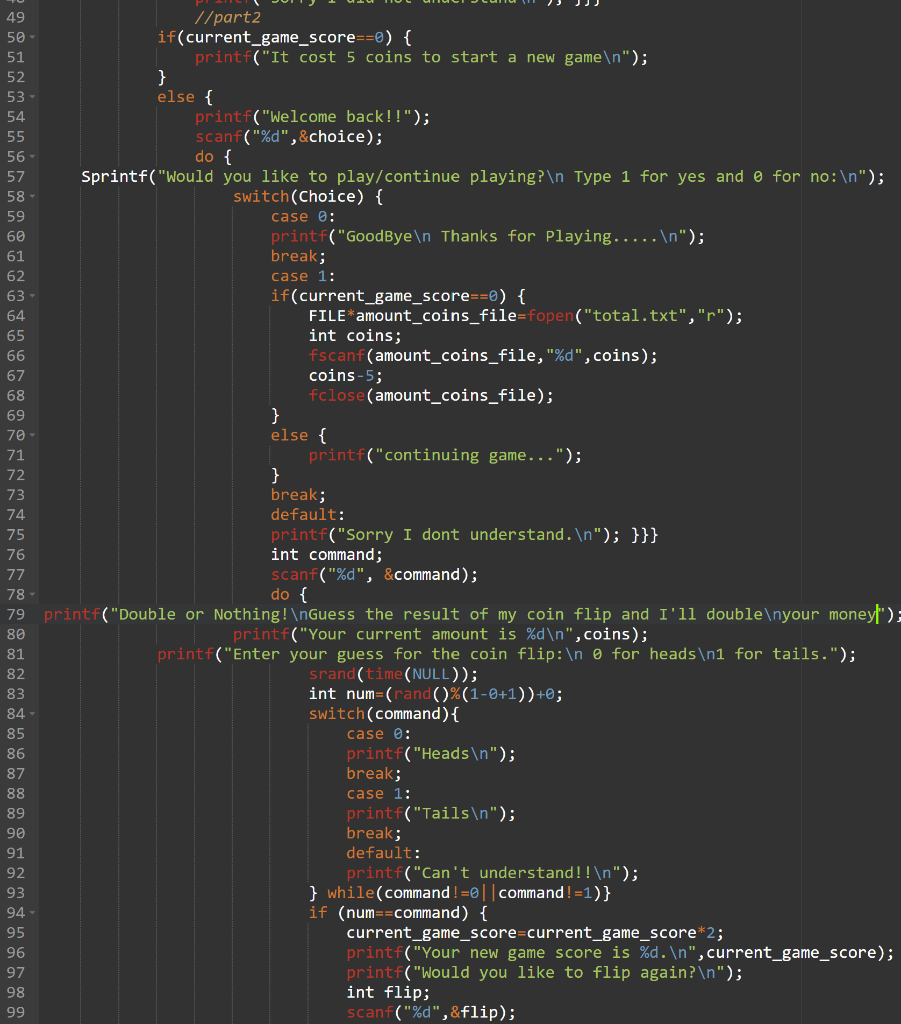Image resolution: width=901 pixels, height=1024 pixels.
Task: Collapse the else block at line 70
Action: pyautogui.click(x=33, y=435)
